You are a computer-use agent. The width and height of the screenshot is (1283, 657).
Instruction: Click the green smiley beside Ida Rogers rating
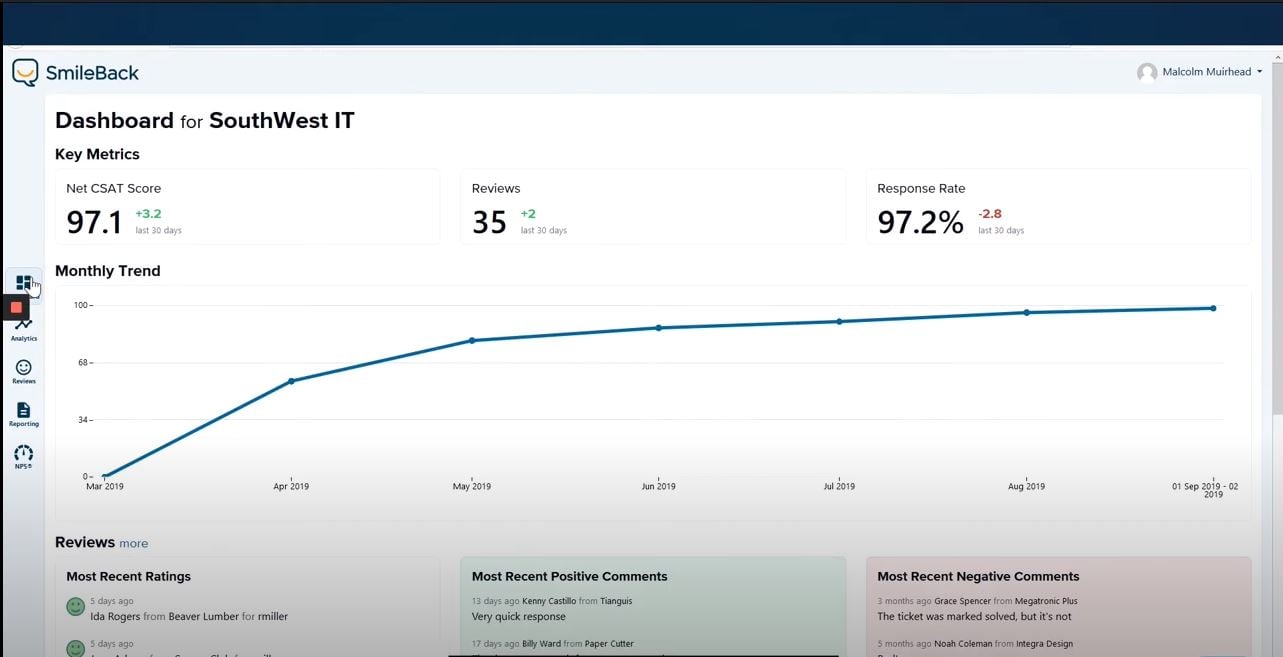coord(75,606)
